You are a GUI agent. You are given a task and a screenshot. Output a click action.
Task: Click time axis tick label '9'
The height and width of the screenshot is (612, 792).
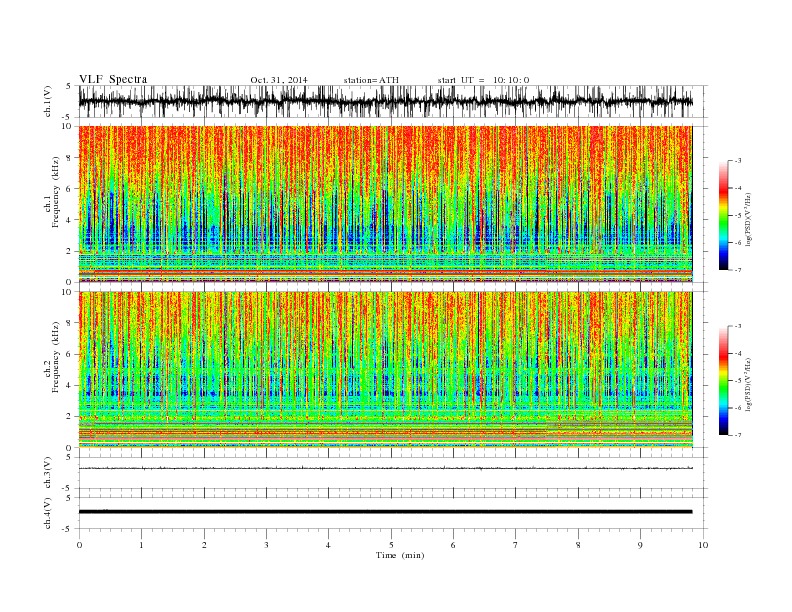pos(640,545)
